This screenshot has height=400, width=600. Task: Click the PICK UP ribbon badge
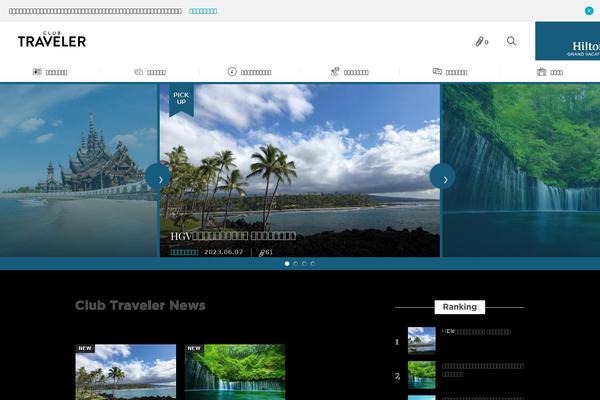click(x=181, y=100)
